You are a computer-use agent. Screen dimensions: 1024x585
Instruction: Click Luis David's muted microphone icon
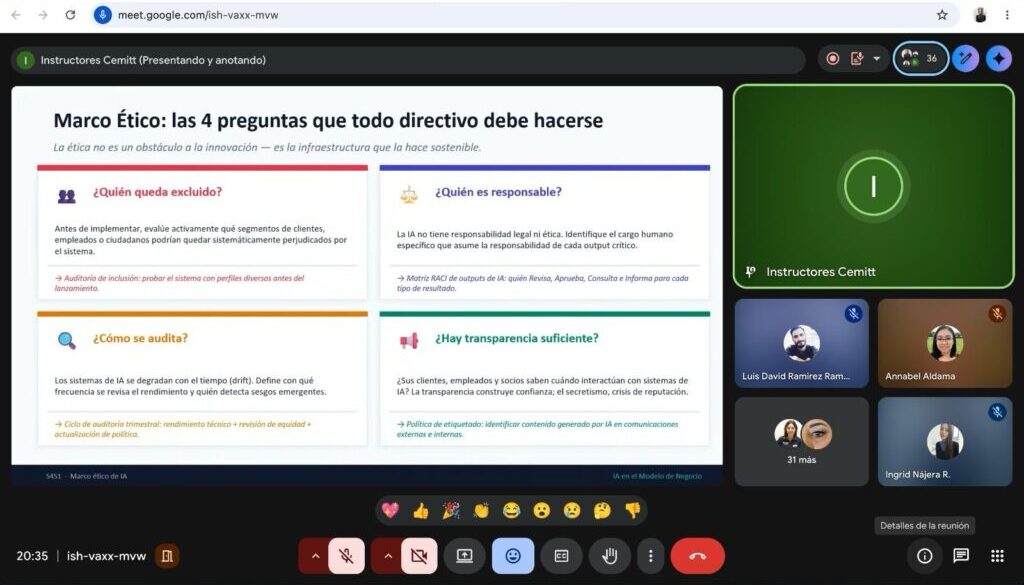853,314
